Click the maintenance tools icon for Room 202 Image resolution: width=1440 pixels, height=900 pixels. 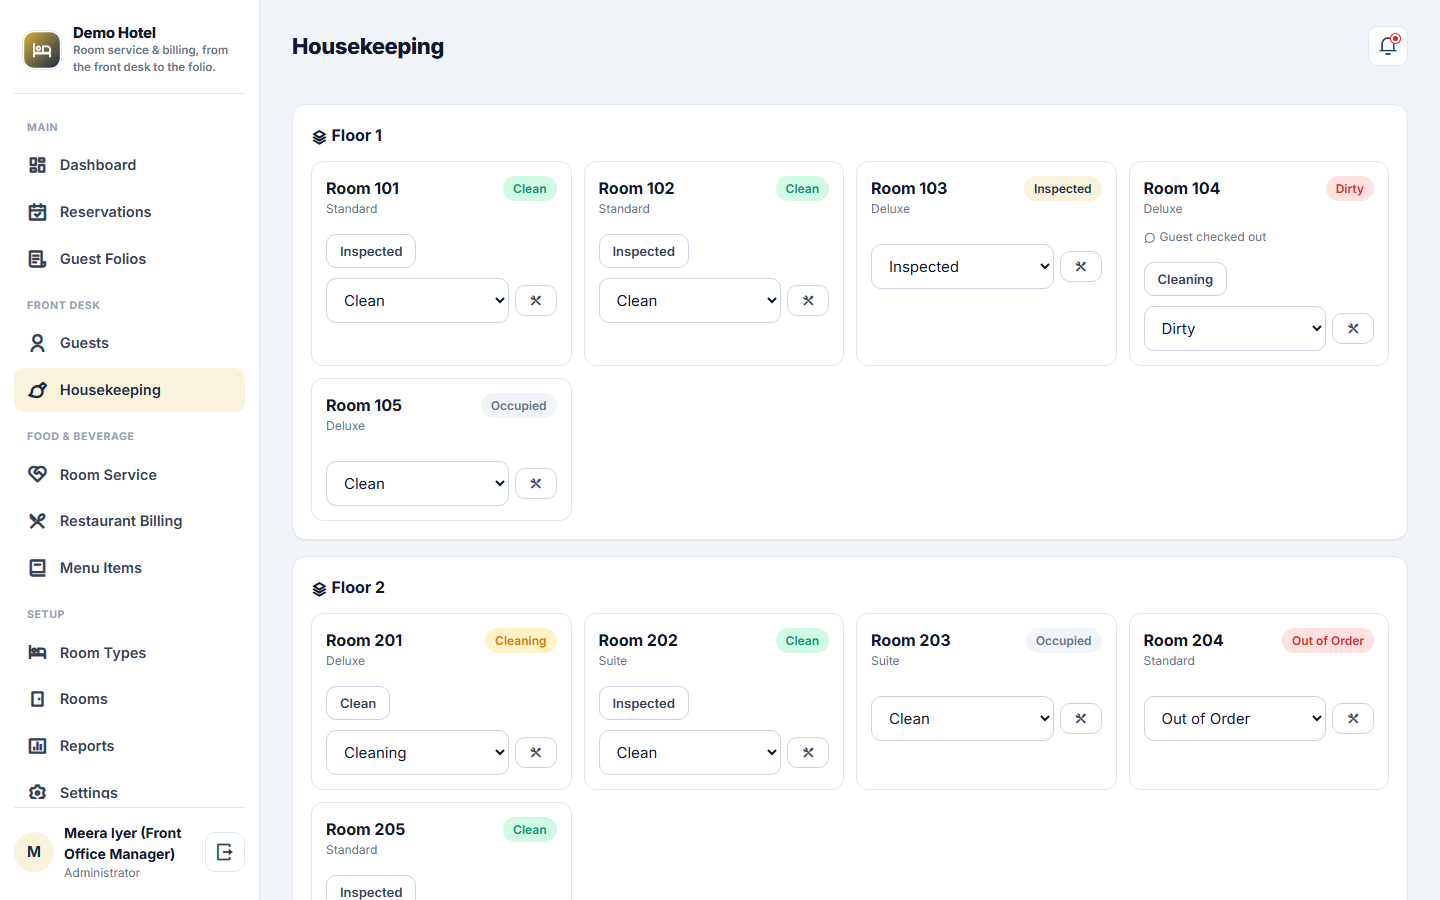pos(808,753)
